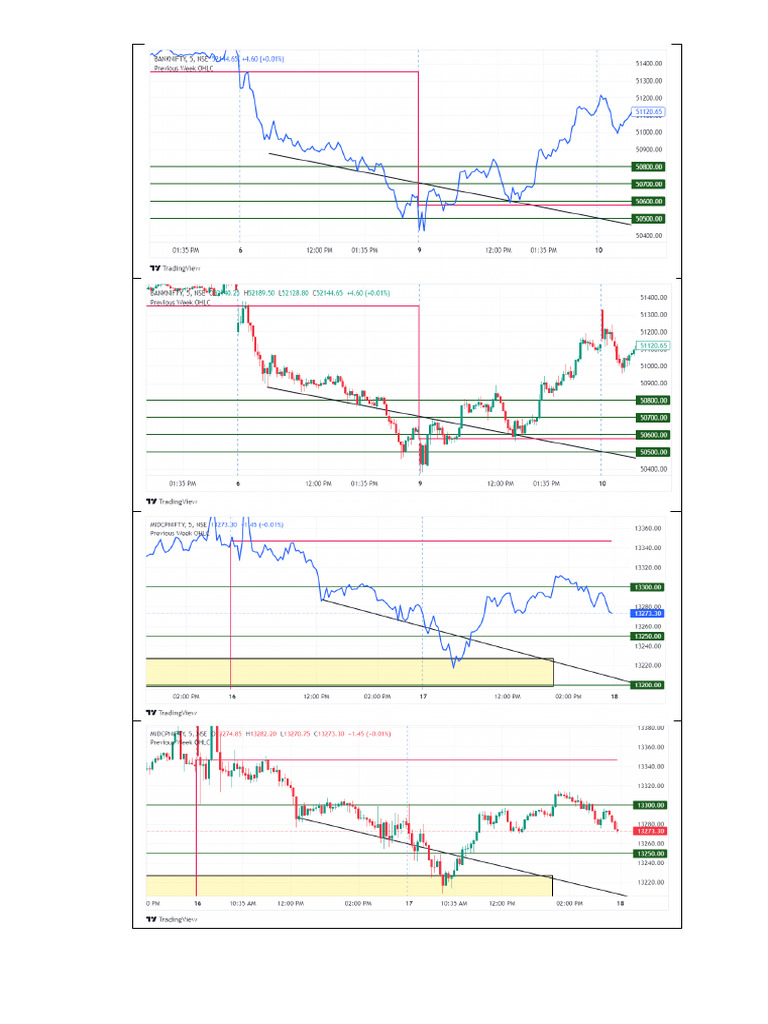Select the 50800.00 level label on BANKNIFTY line chart
Screen dimensions: 768x1024
648,167
